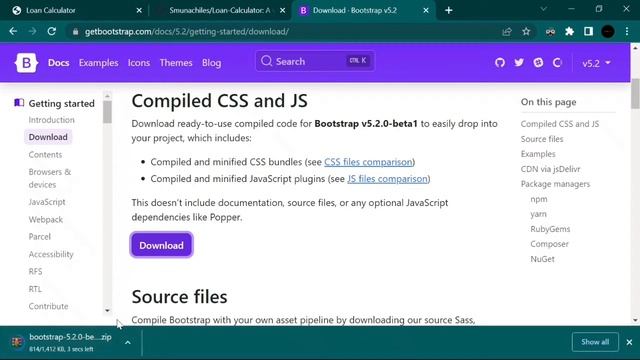
Task: Jump to Source files in page contents
Action: [542, 139]
